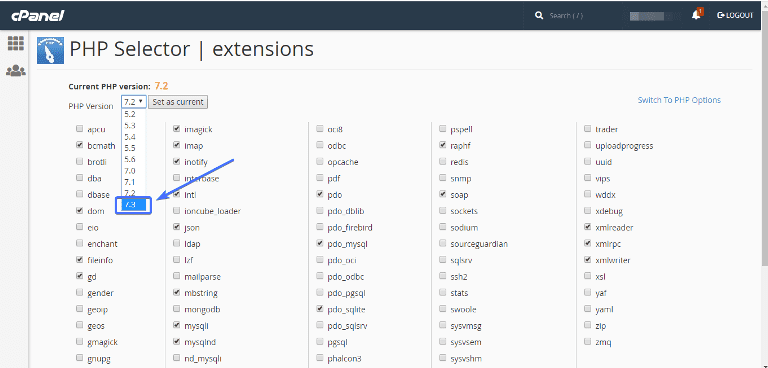Screen dimensions: 768x368
Task: Enable the opcache extension
Action: 320,161
